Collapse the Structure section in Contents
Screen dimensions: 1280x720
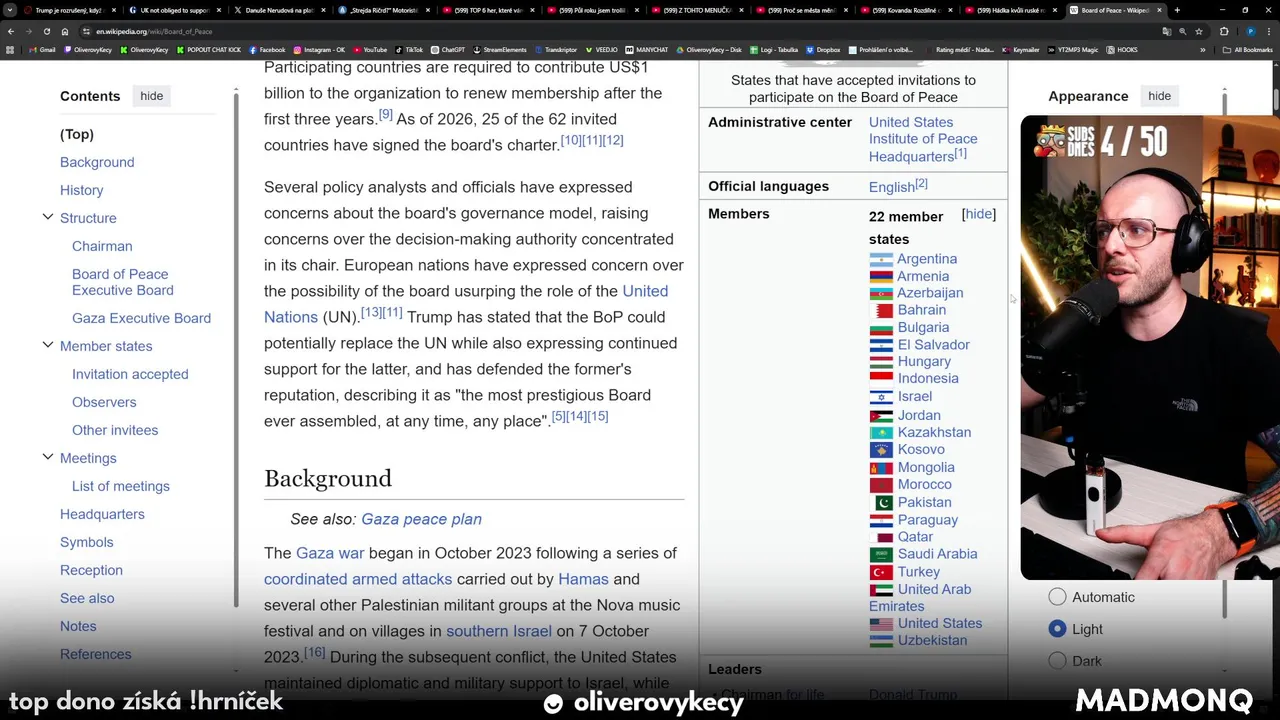[47, 217]
